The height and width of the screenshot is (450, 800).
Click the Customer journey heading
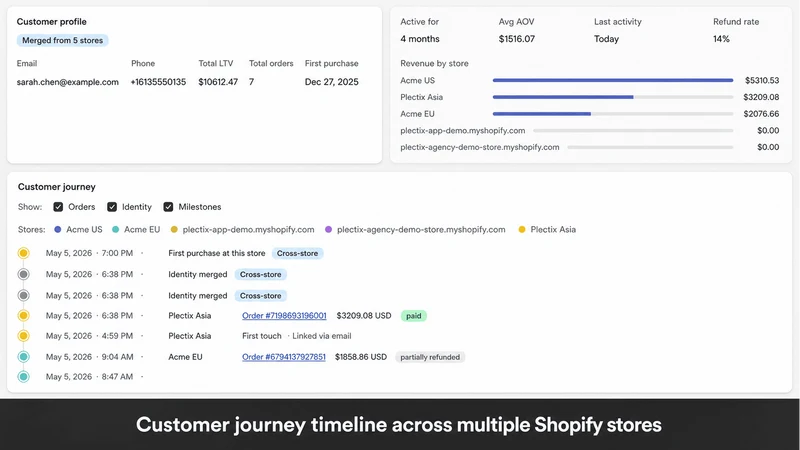pyautogui.click(x=57, y=187)
